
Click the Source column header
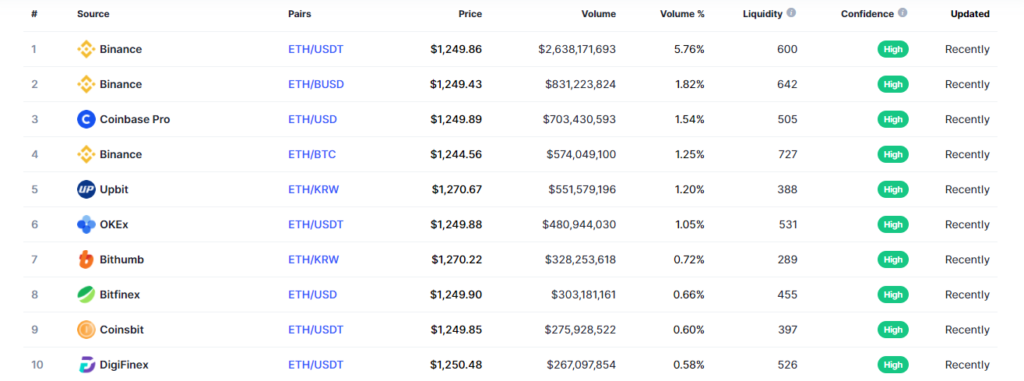point(93,14)
